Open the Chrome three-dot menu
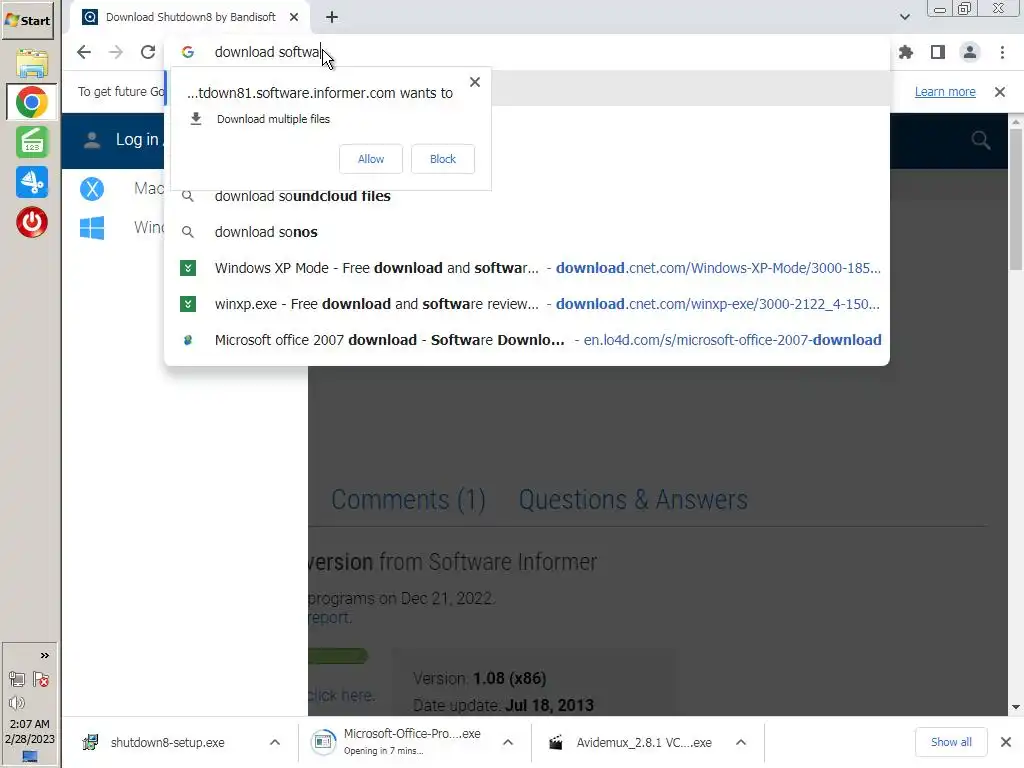1024x768 pixels. [1002, 52]
